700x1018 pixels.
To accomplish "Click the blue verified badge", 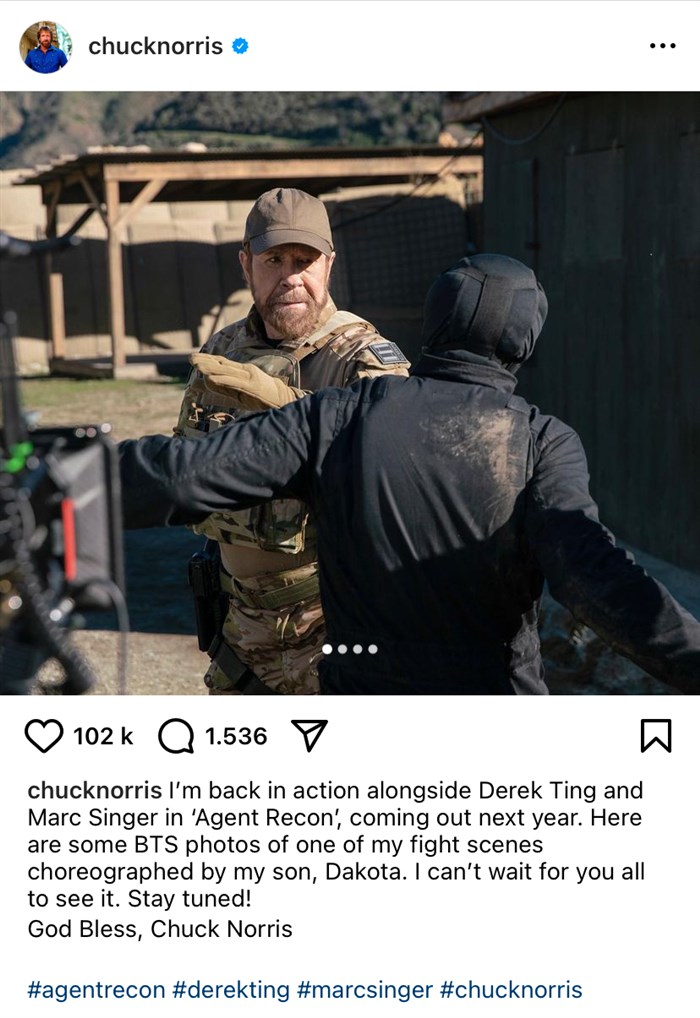I will [x=240, y=46].
